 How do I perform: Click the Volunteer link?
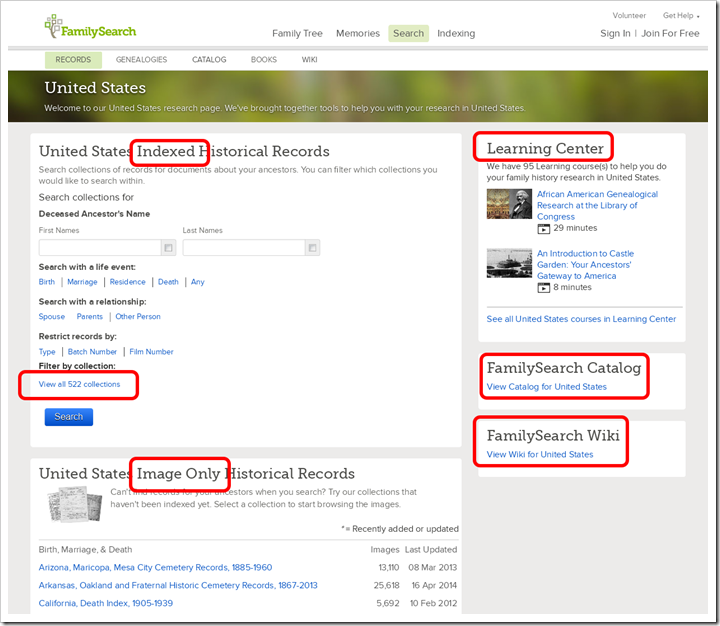coord(629,16)
